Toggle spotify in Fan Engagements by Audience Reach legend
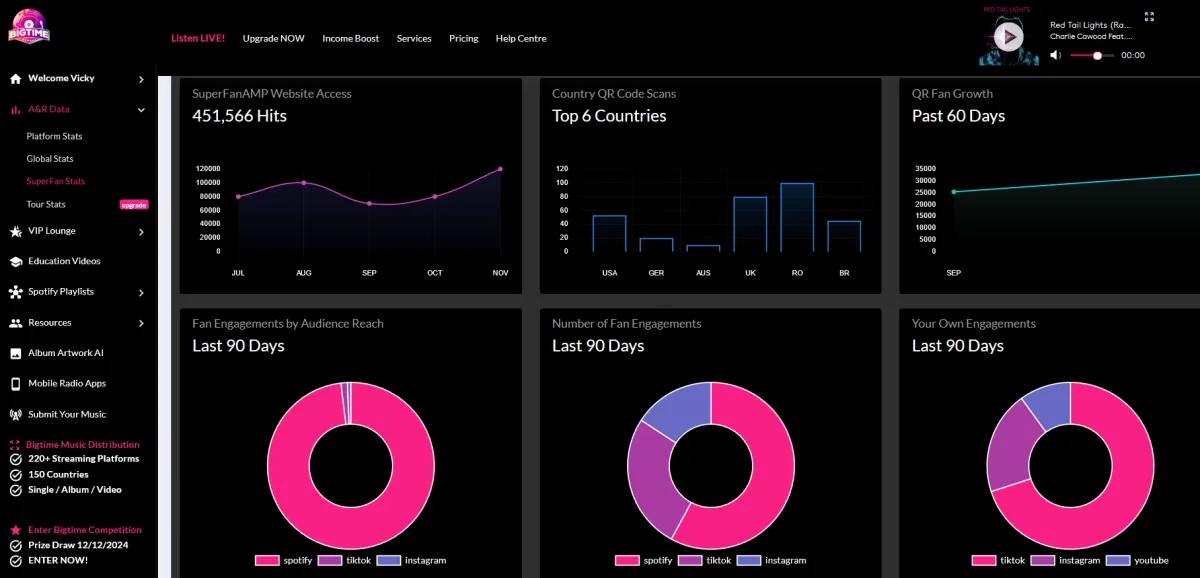Image resolution: width=1200 pixels, height=578 pixels. [x=282, y=561]
